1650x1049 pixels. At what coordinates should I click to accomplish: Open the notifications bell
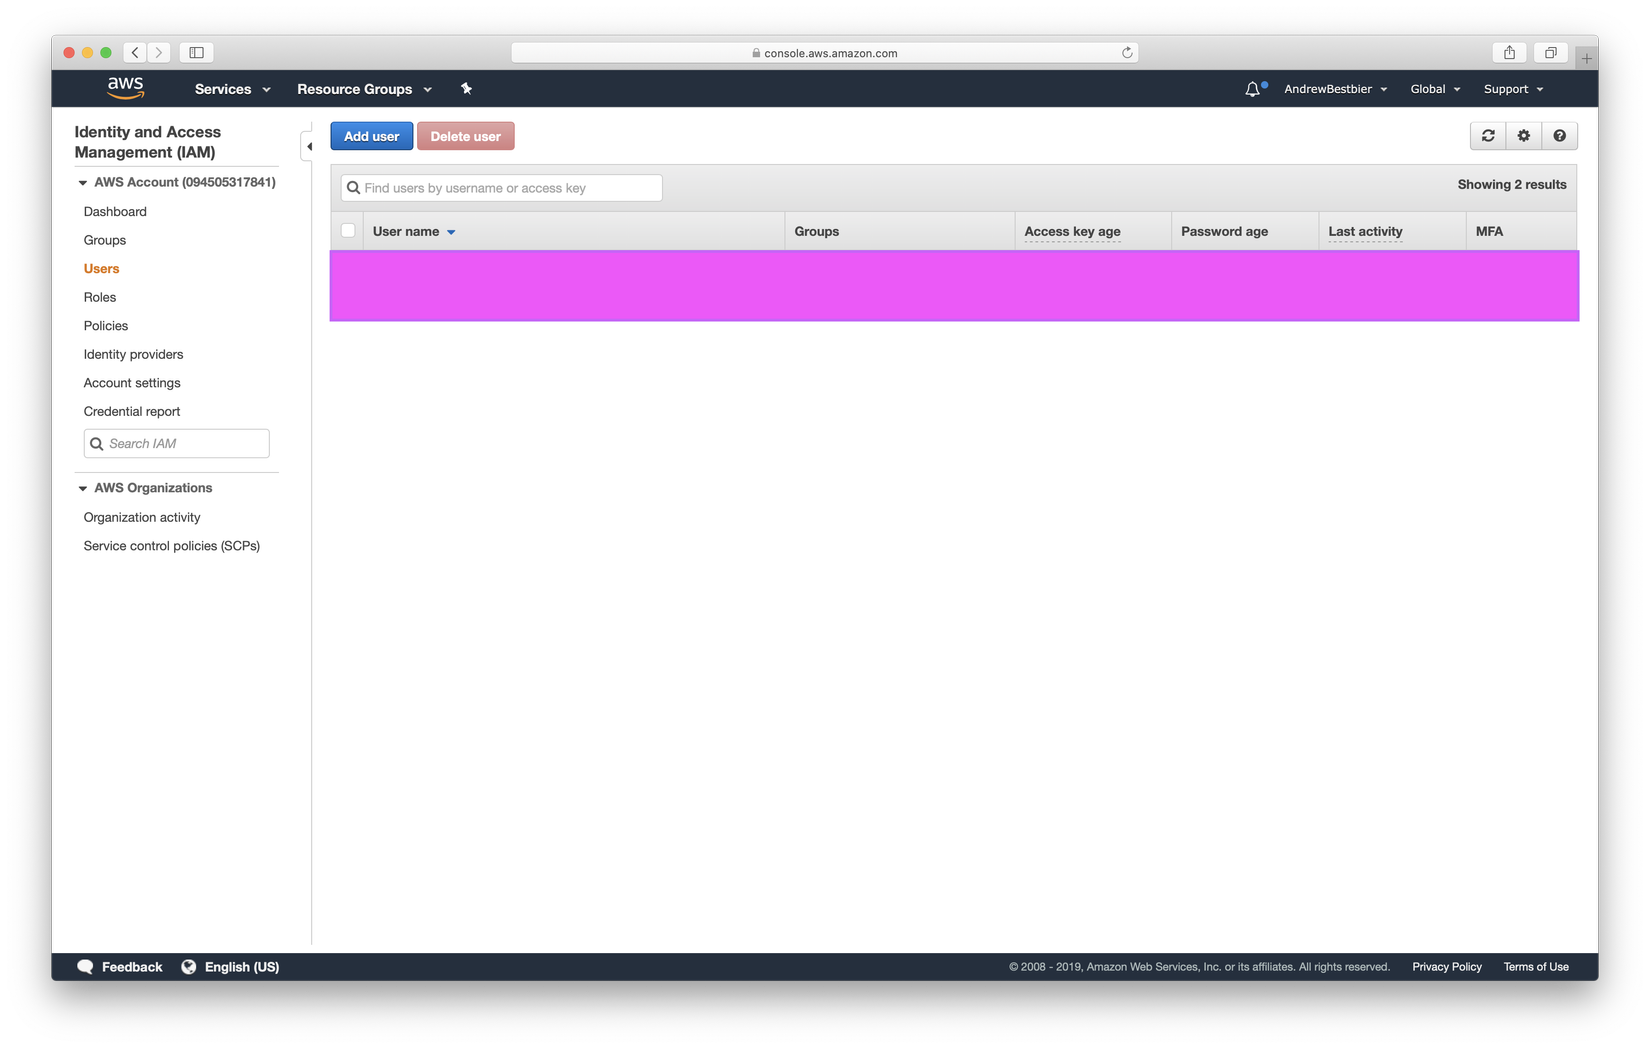click(1252, 89)
